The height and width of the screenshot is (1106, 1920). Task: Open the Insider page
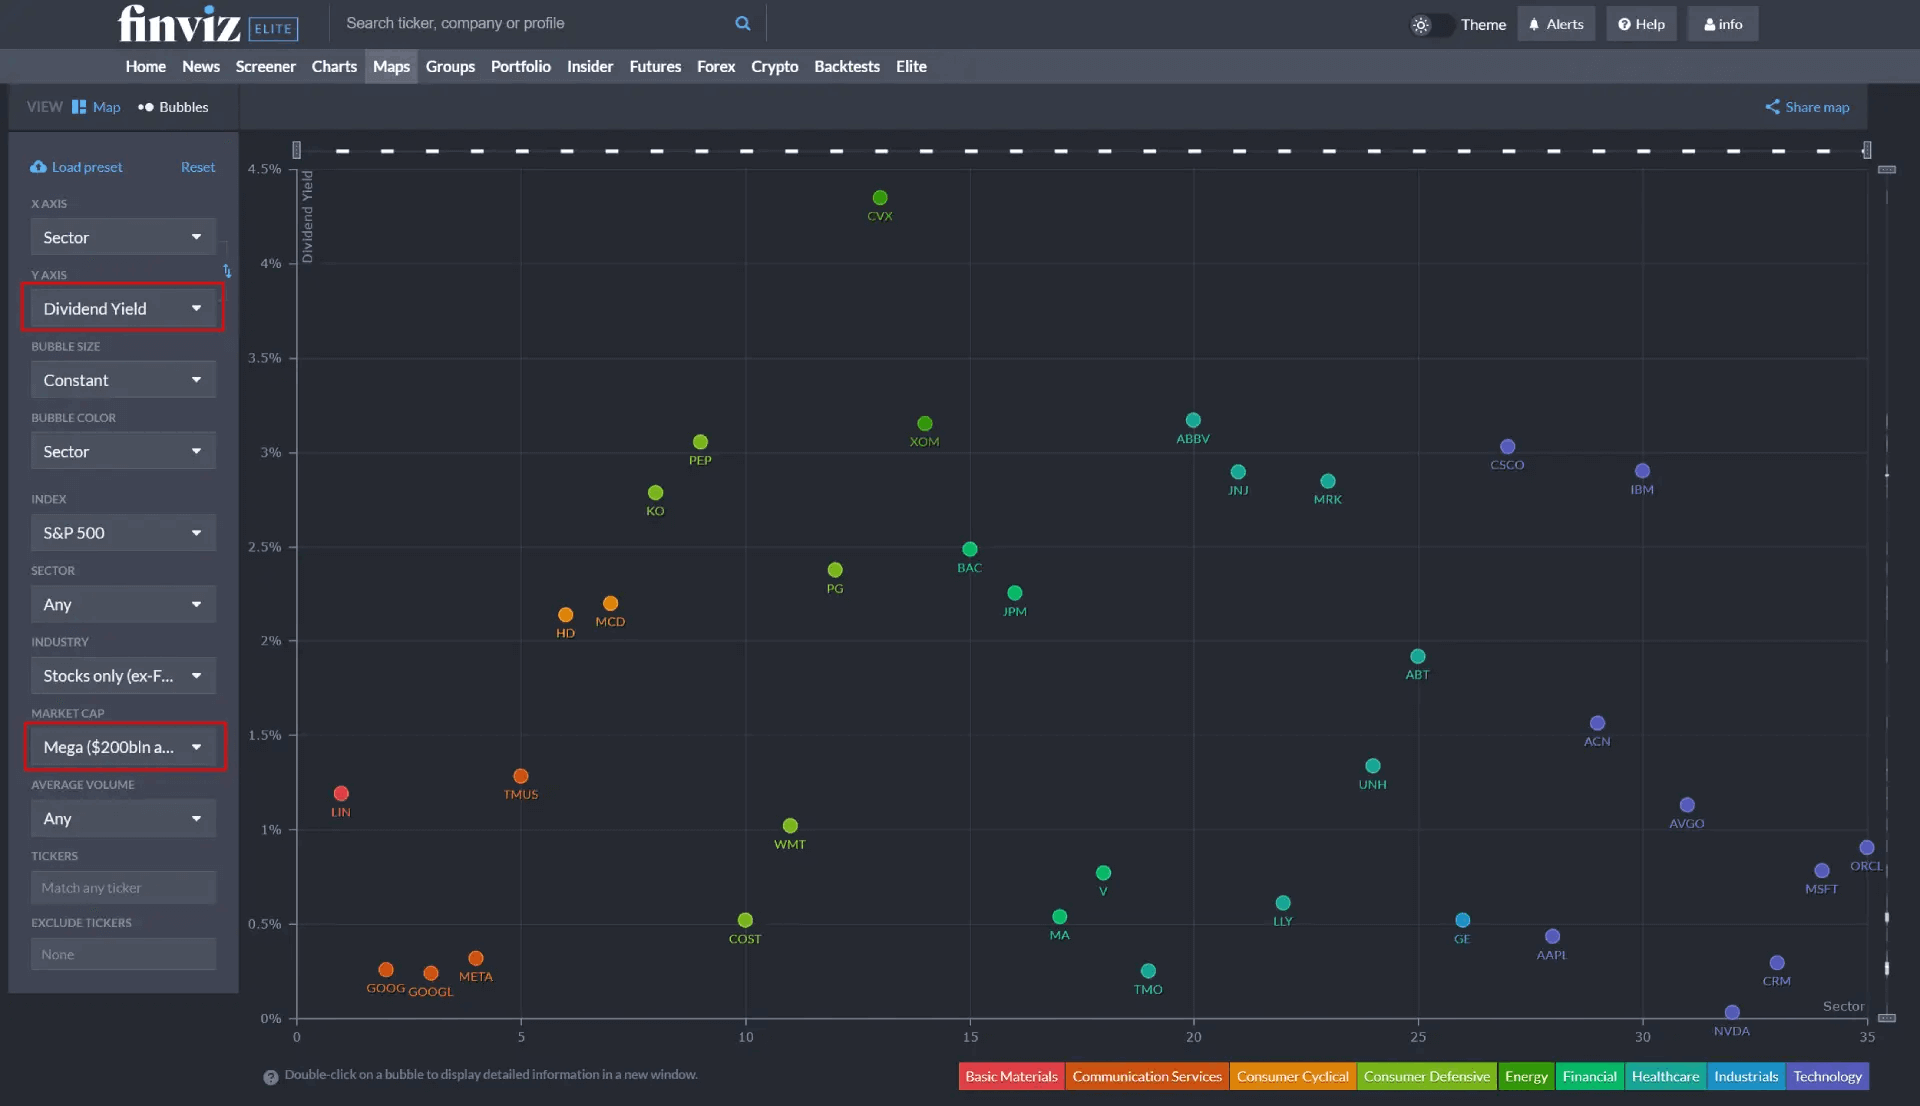[x=590, y=66]
